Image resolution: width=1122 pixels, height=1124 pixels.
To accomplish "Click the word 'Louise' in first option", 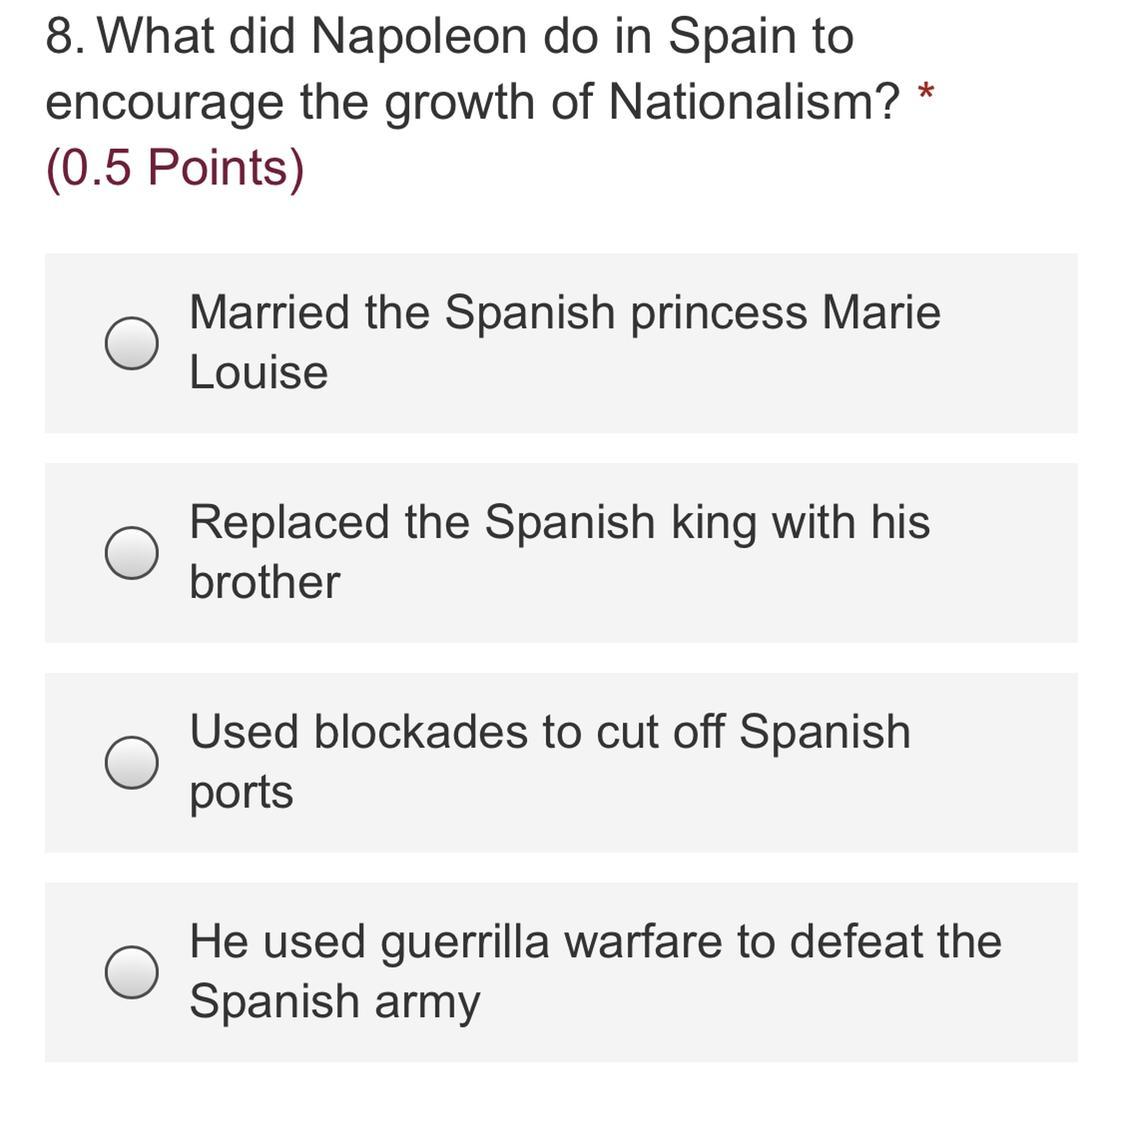I will coord(259,373).
